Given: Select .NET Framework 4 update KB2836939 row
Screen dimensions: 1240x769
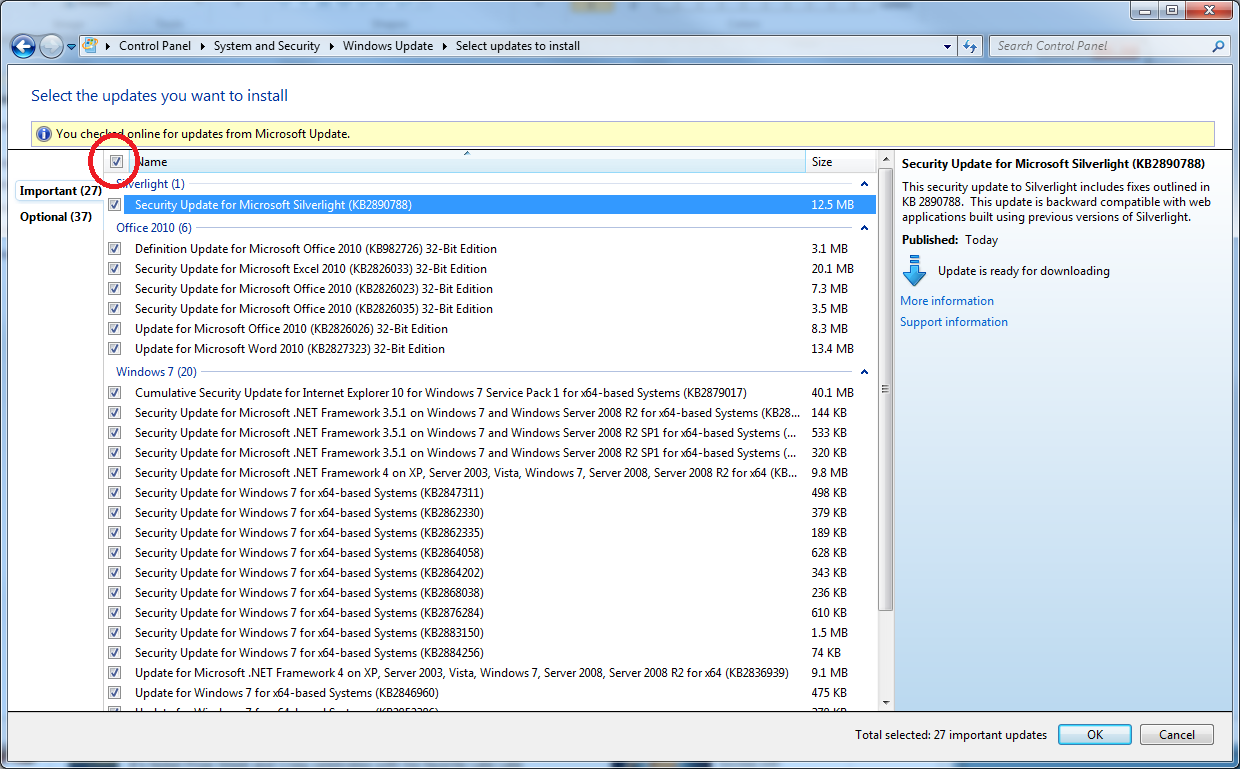Looking at the screenshot, I should pyautogui.click(x=491, y=673).
